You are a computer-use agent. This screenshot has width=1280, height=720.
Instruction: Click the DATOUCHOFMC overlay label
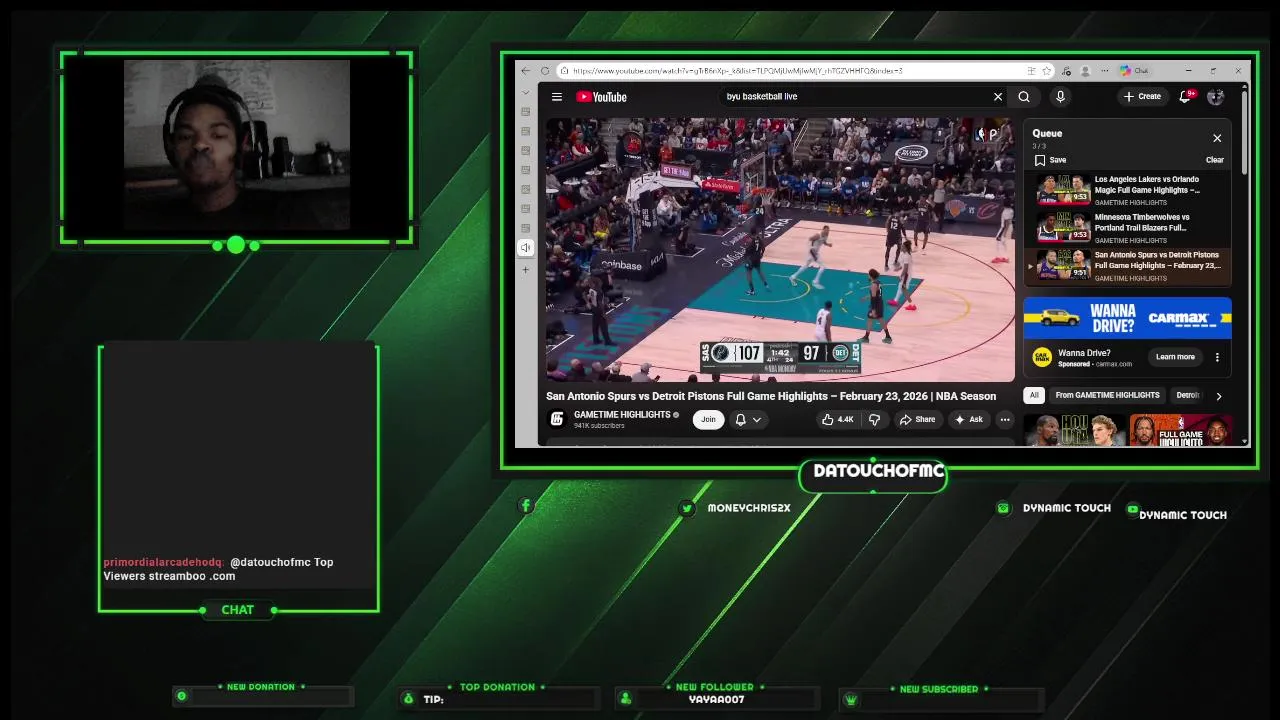(879, 471)
